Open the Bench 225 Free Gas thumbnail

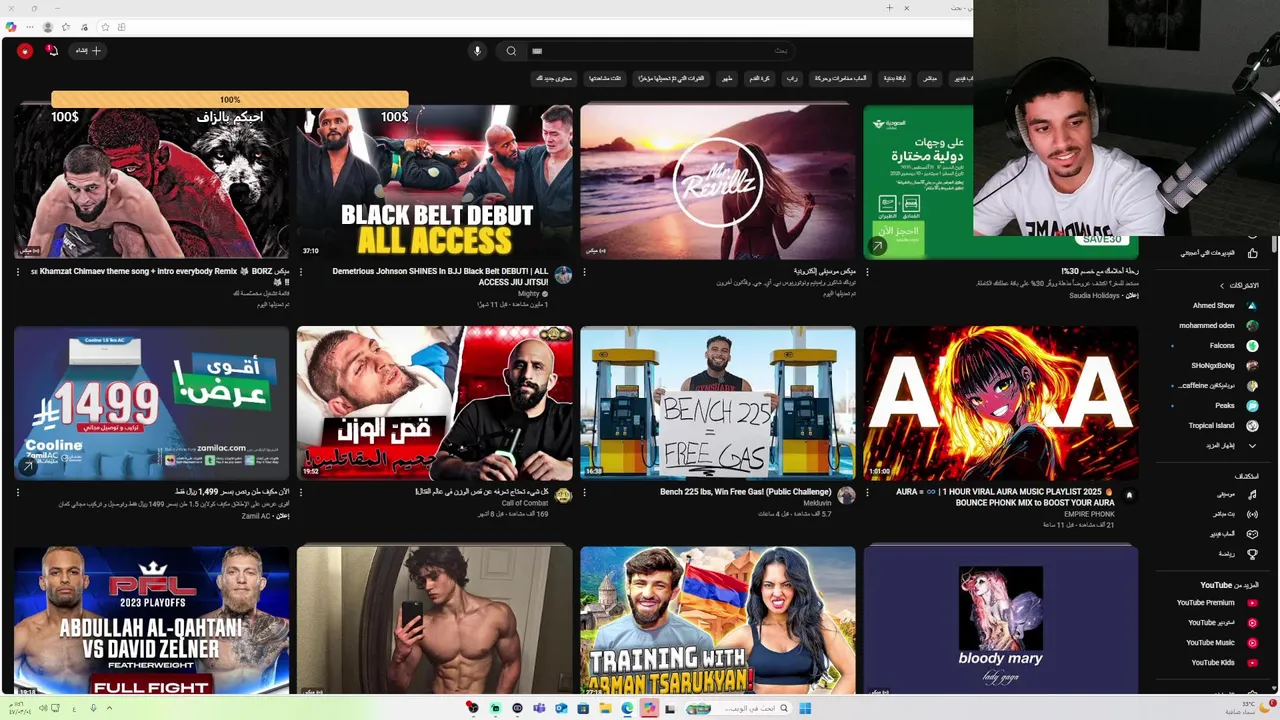[718, 403]
